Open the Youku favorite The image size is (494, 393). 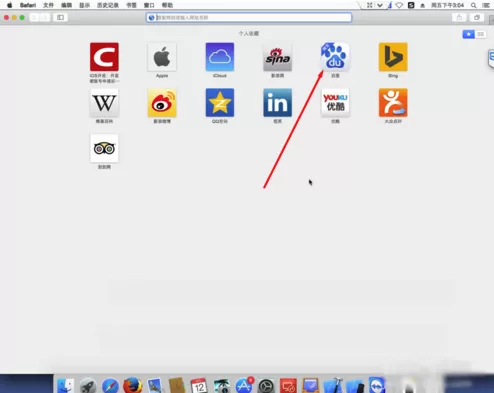tap(335, 103)
